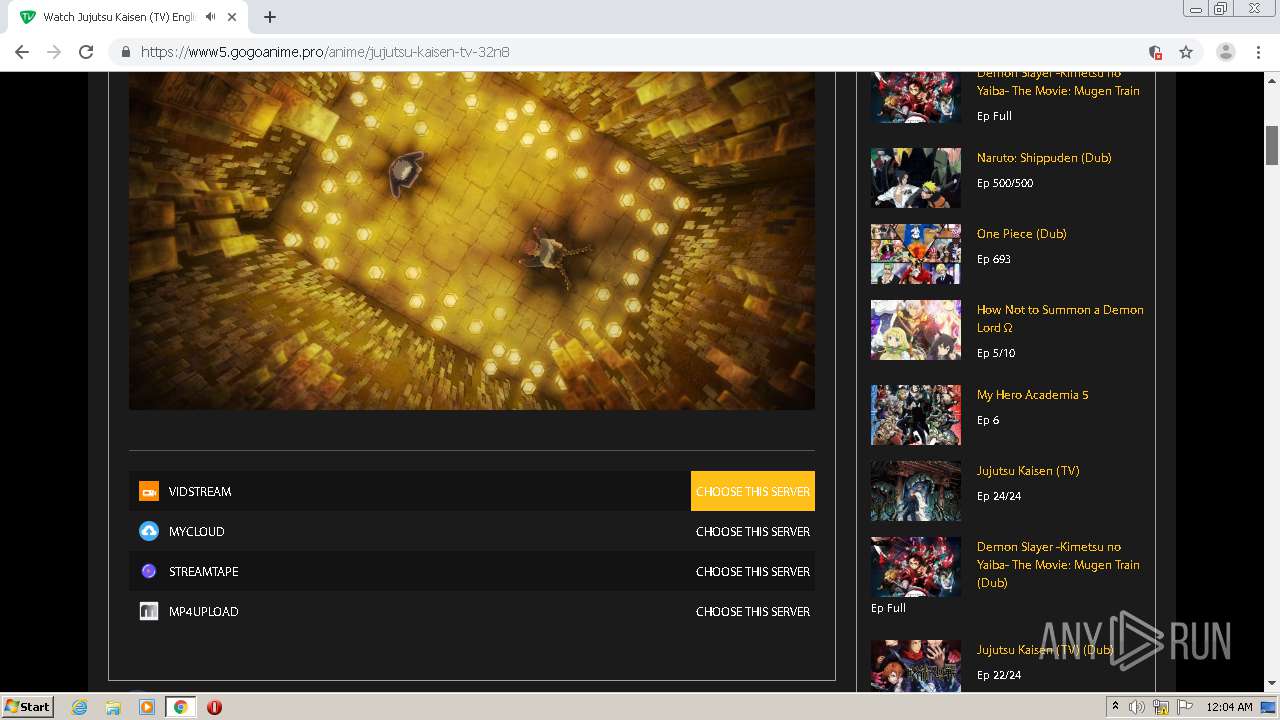Click the Ep 500/500 text
The width and height of the screenshot is (1280, 720).
[1005, 183]
